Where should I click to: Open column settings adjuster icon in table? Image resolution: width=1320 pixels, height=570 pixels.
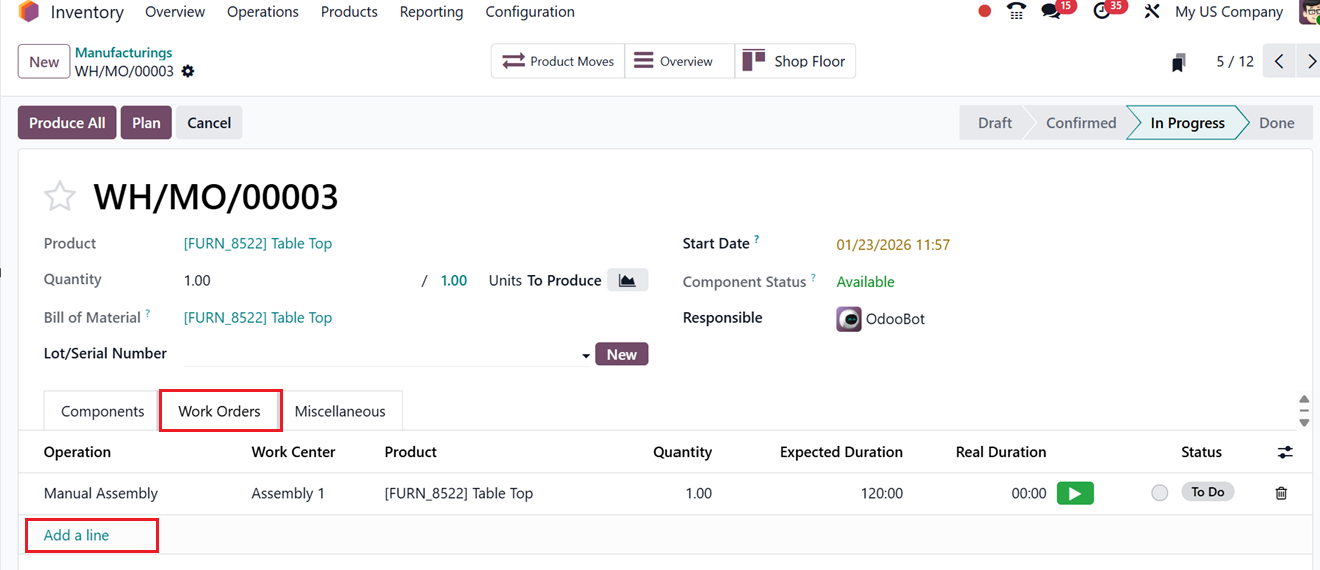(1285, 452)
